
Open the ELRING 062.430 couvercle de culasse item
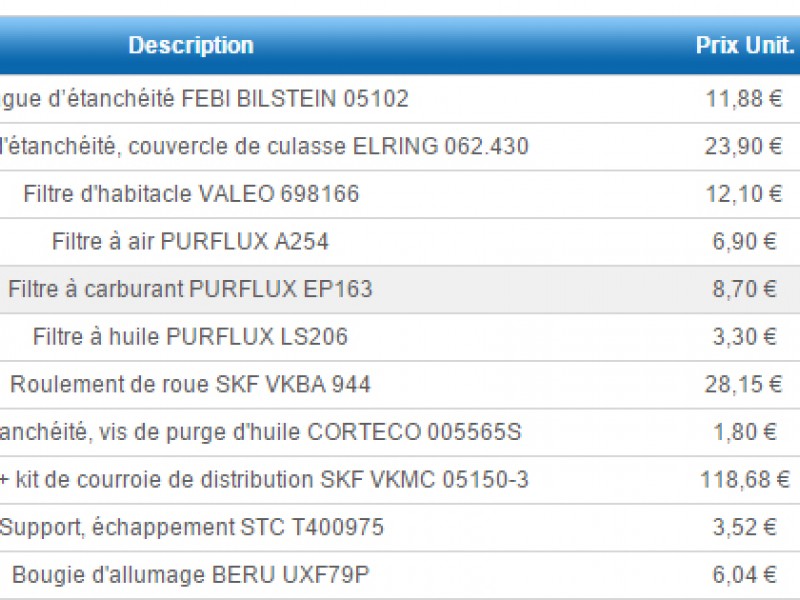tap(264, 147)
